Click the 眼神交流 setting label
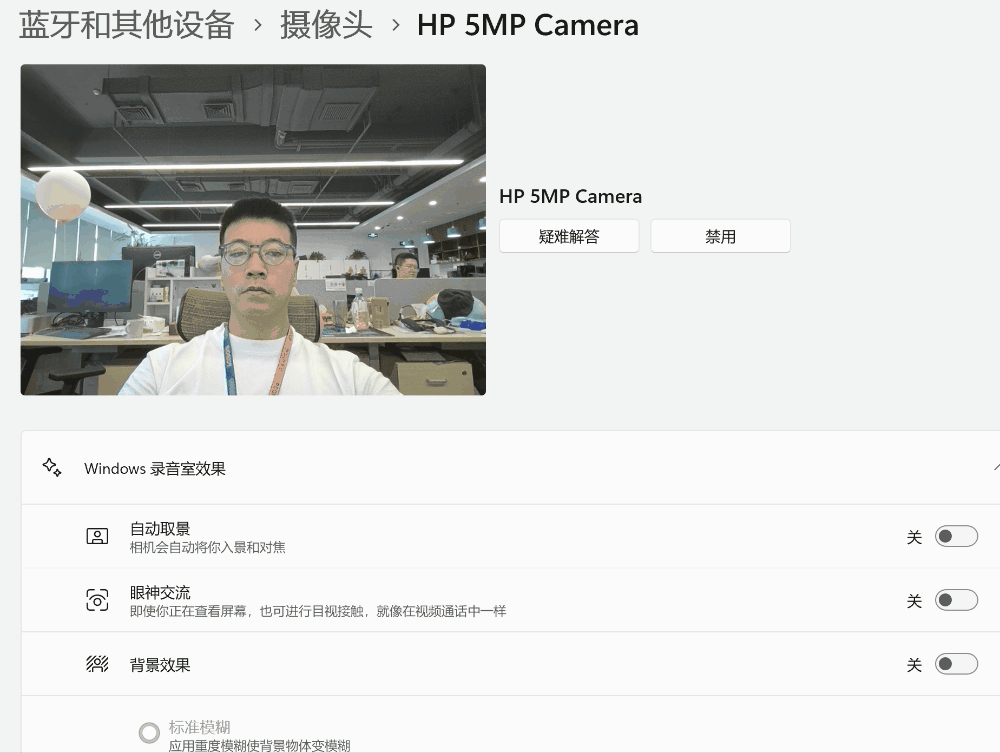 160,592
